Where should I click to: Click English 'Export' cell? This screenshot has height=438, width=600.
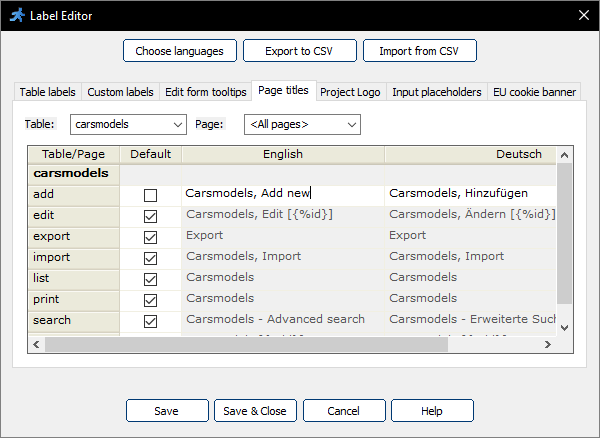pyautogui.click(x=283, y=238)
